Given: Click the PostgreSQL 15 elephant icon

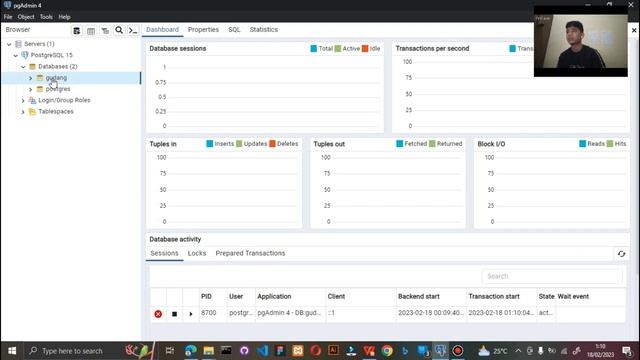Looking at the screenshot, I should pyautogui.click(x=25, y=55).
